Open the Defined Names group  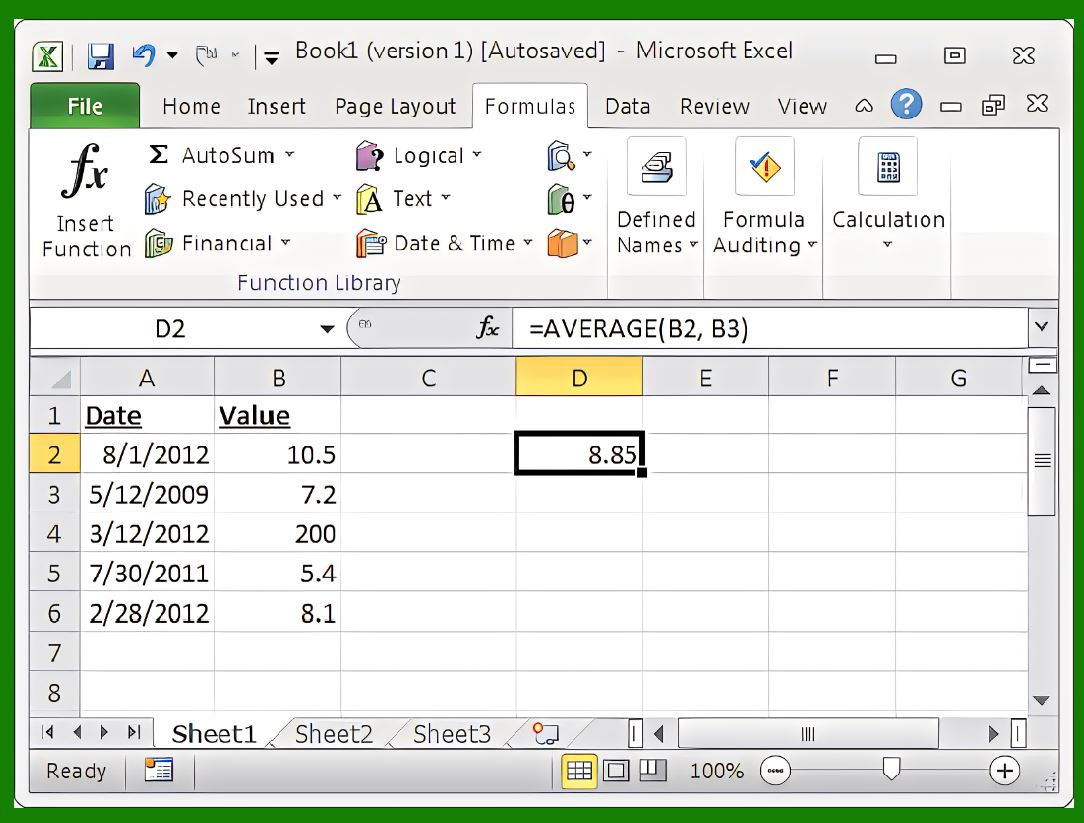click(657, 197)
